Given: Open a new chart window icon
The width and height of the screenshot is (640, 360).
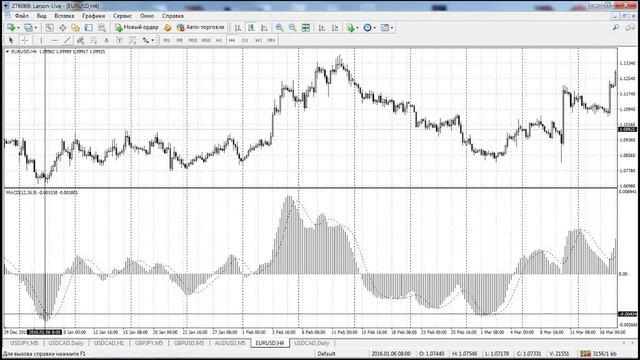Looking at the screenshot, I should click(x=11, y=28).
